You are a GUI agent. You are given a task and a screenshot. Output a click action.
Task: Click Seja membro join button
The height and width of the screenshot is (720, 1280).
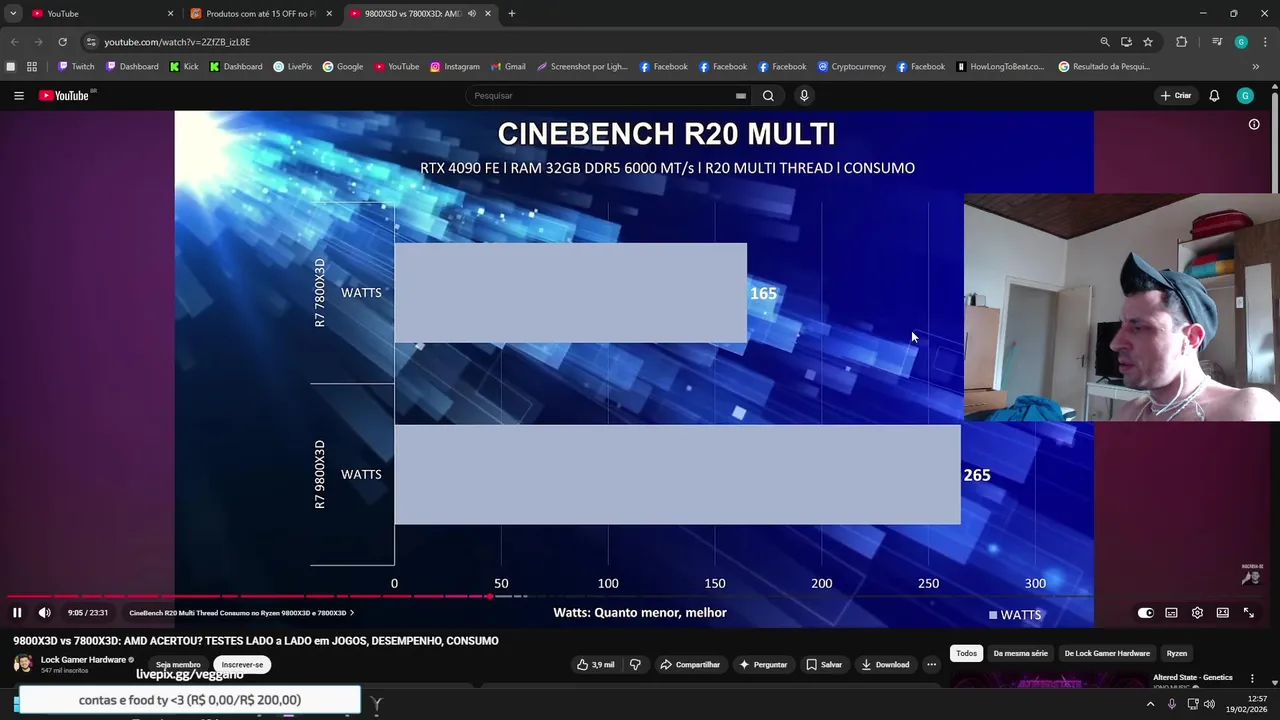point(178,665)
